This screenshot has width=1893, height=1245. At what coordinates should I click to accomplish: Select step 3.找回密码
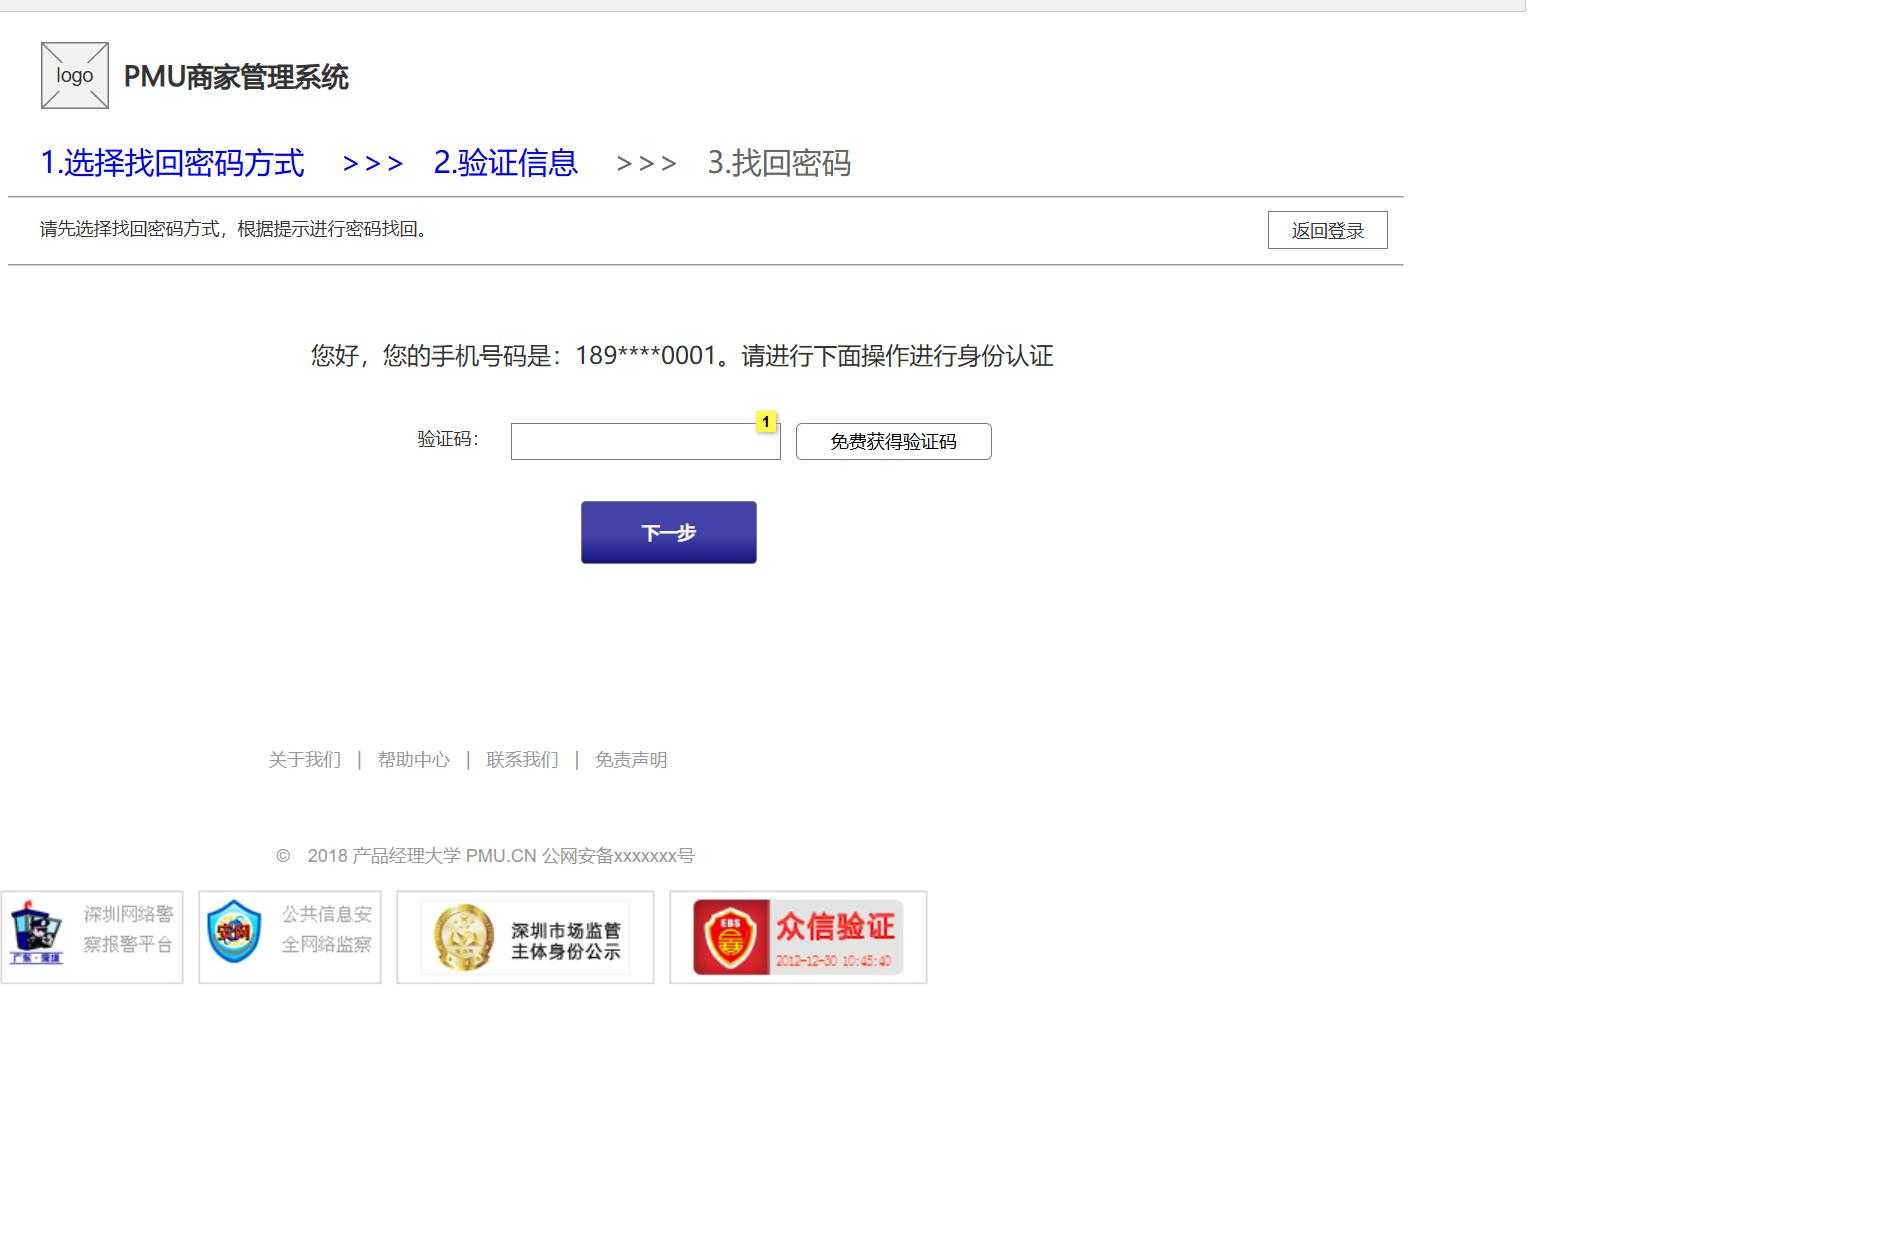[x=781, y=162]
